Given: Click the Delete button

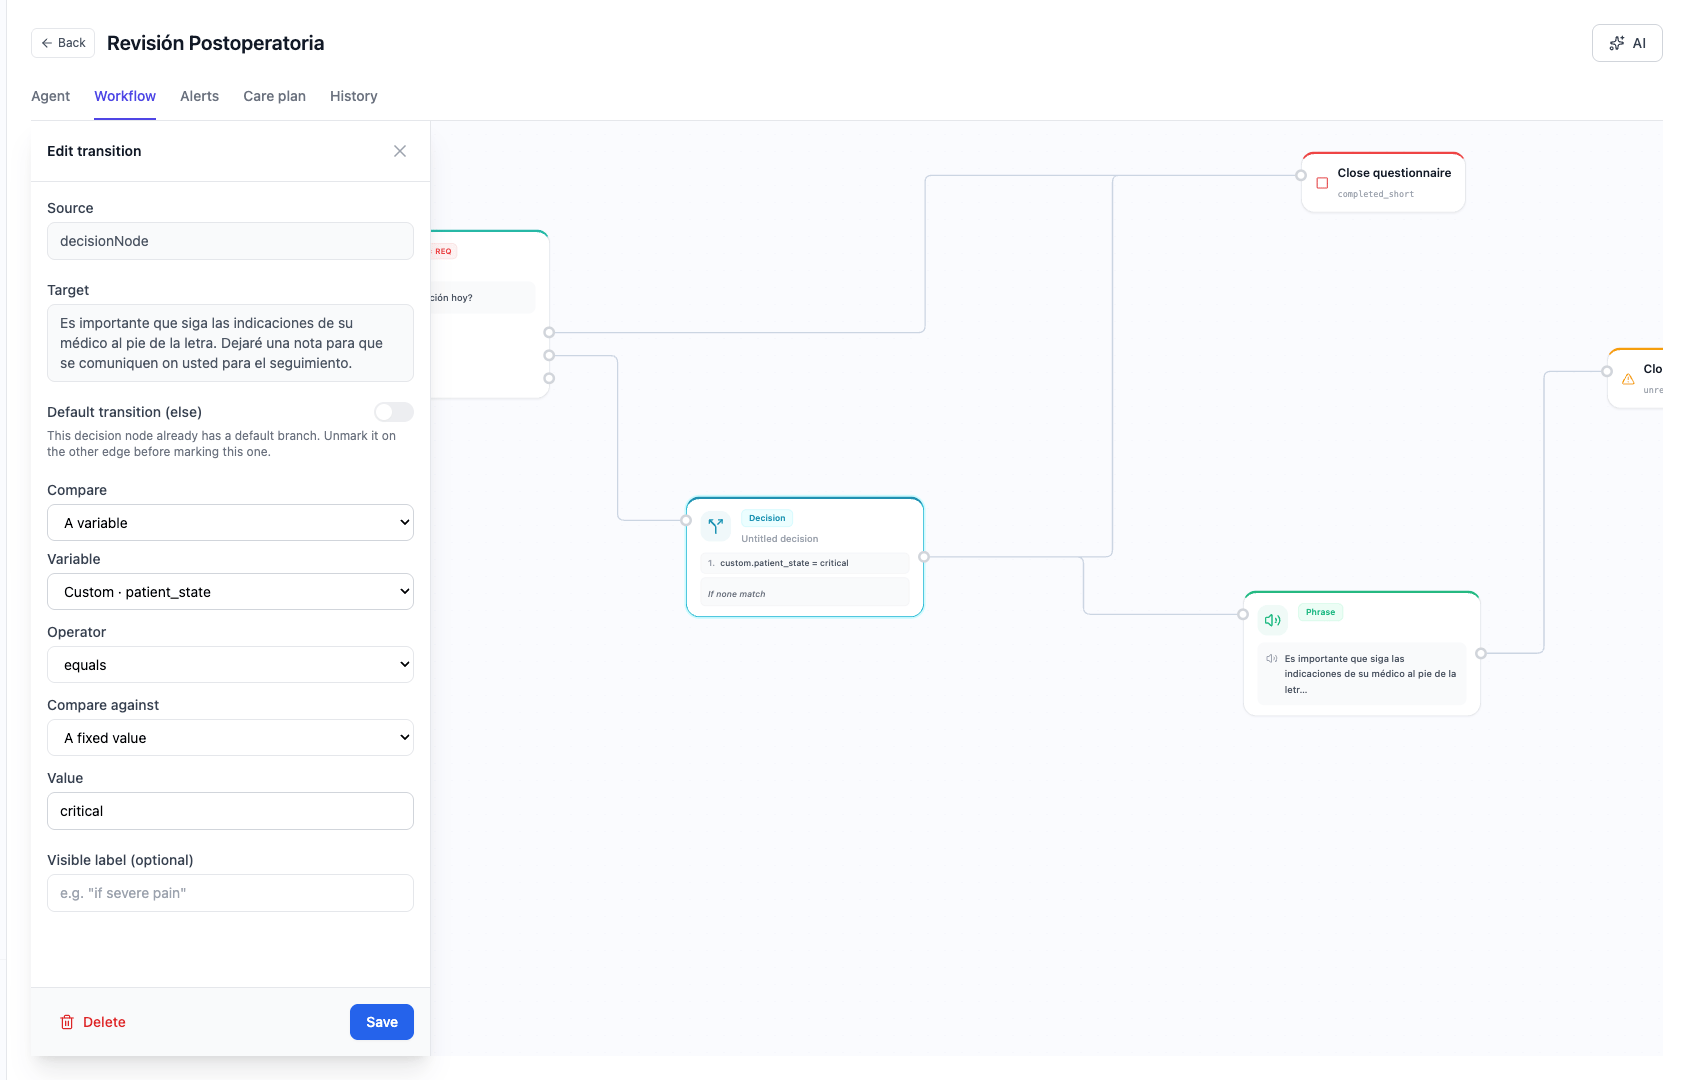Looking at the screenshot, I should 93,1022.
